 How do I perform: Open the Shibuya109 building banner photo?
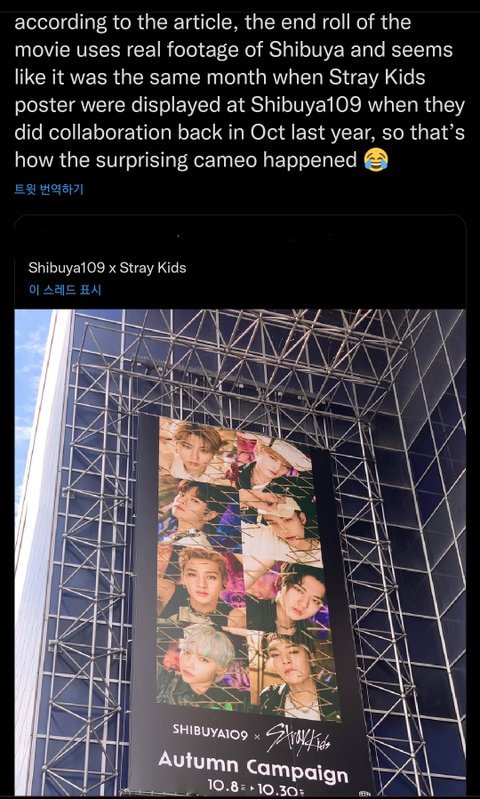click(240, 551)
